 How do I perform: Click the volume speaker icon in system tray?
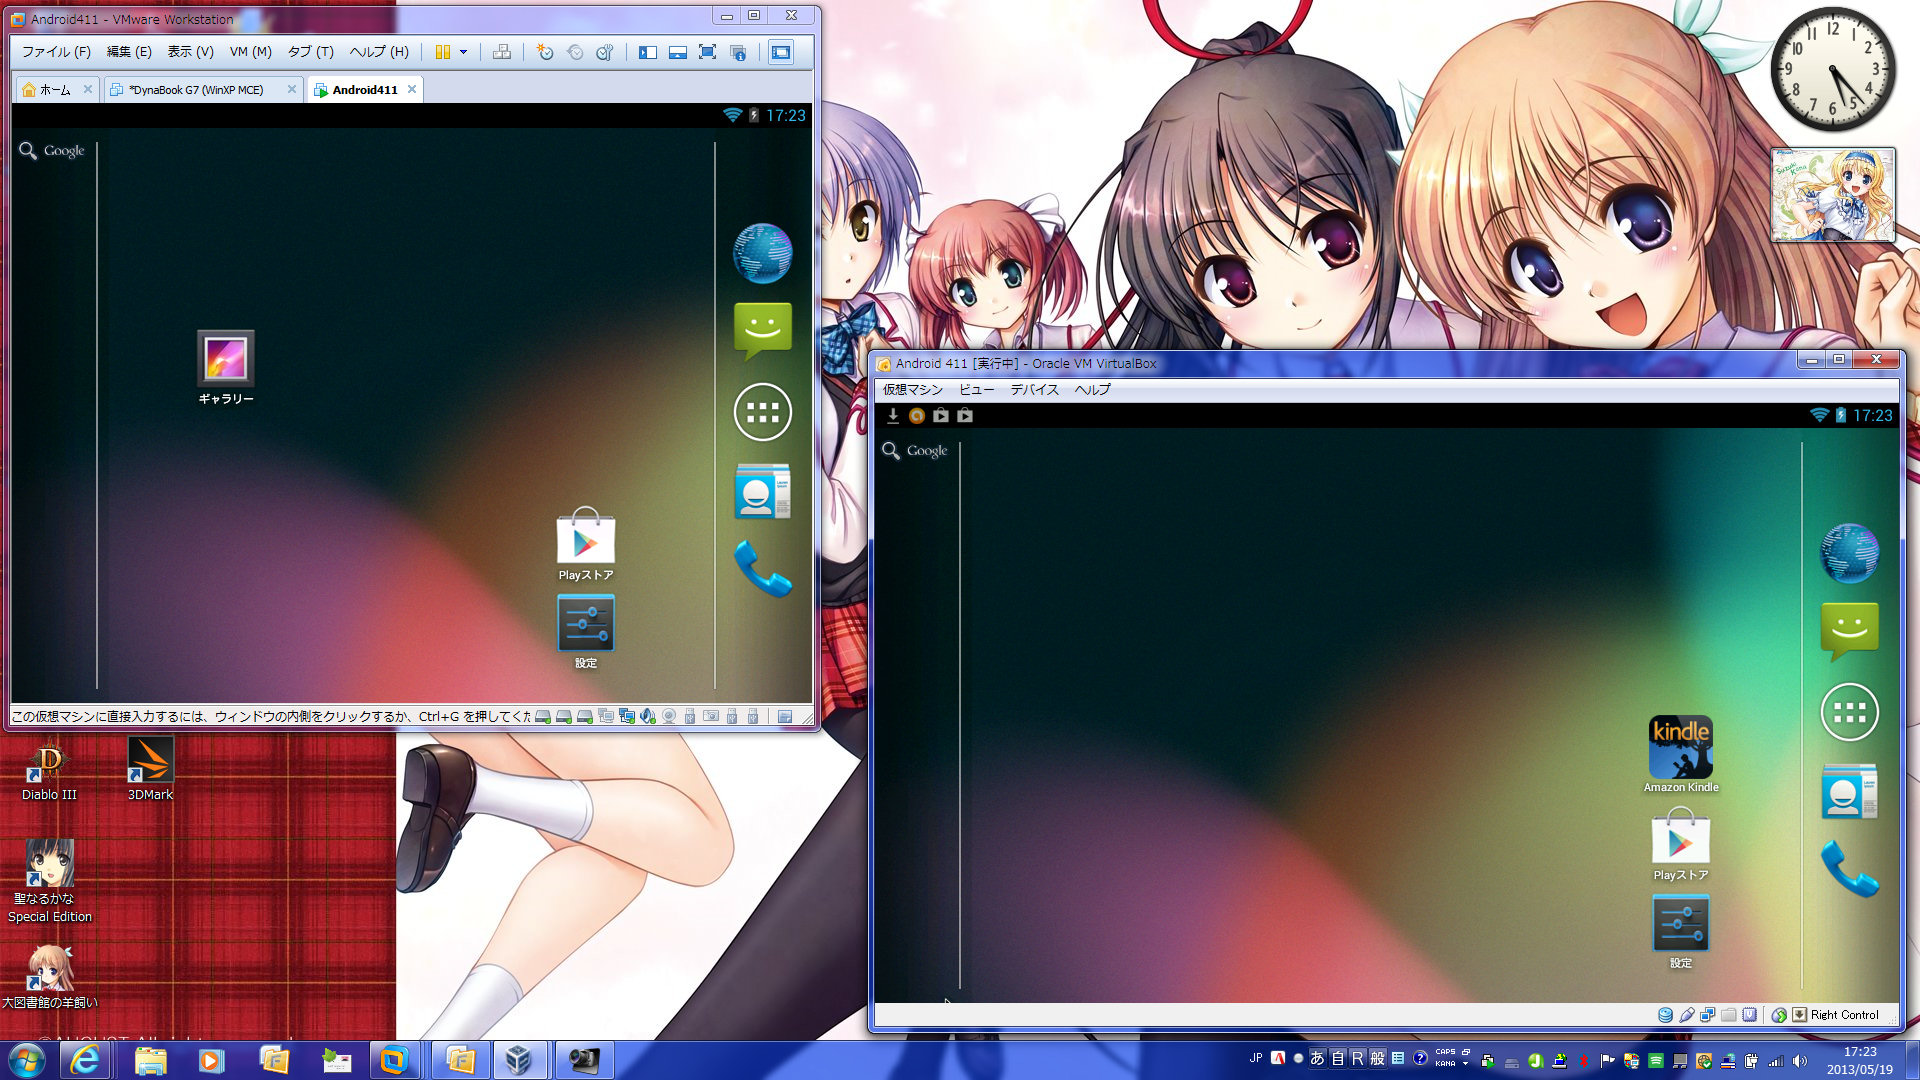click(1799, 1061)
